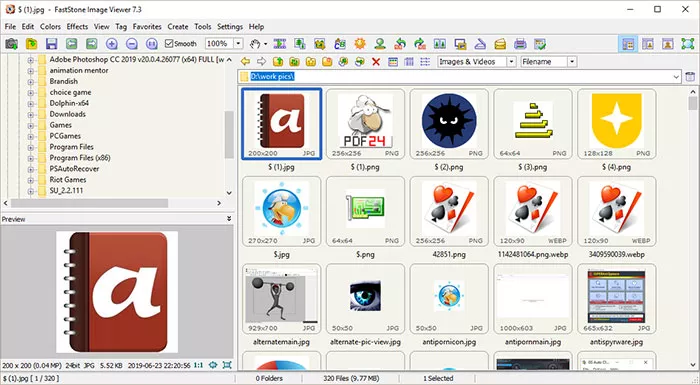This screenshot has width=700, height=385.
Task: Click the fit-to-window icon below preview
Action: [227, 365]
